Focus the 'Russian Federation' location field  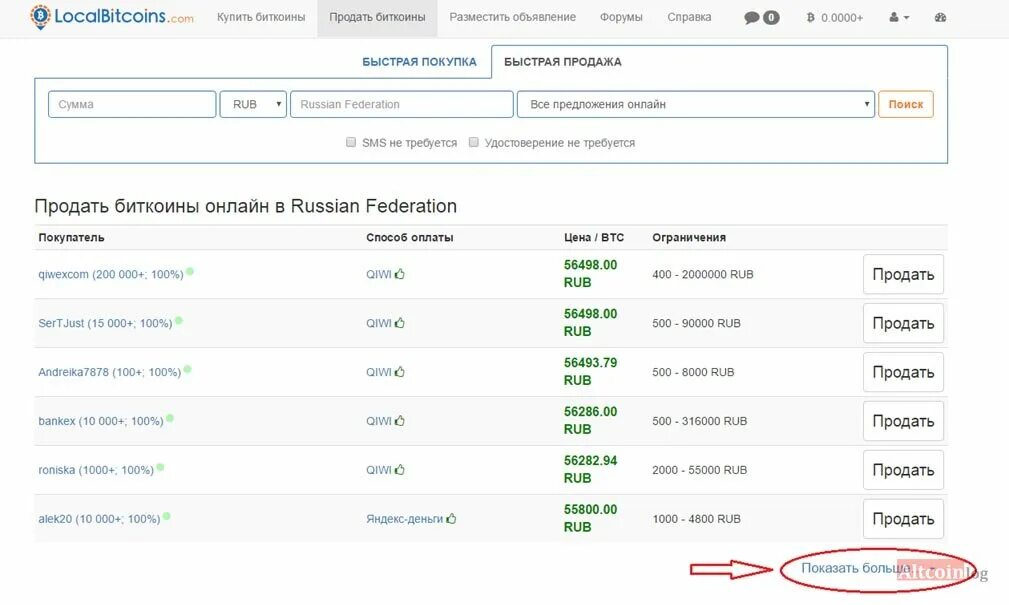tap(402, 104)
